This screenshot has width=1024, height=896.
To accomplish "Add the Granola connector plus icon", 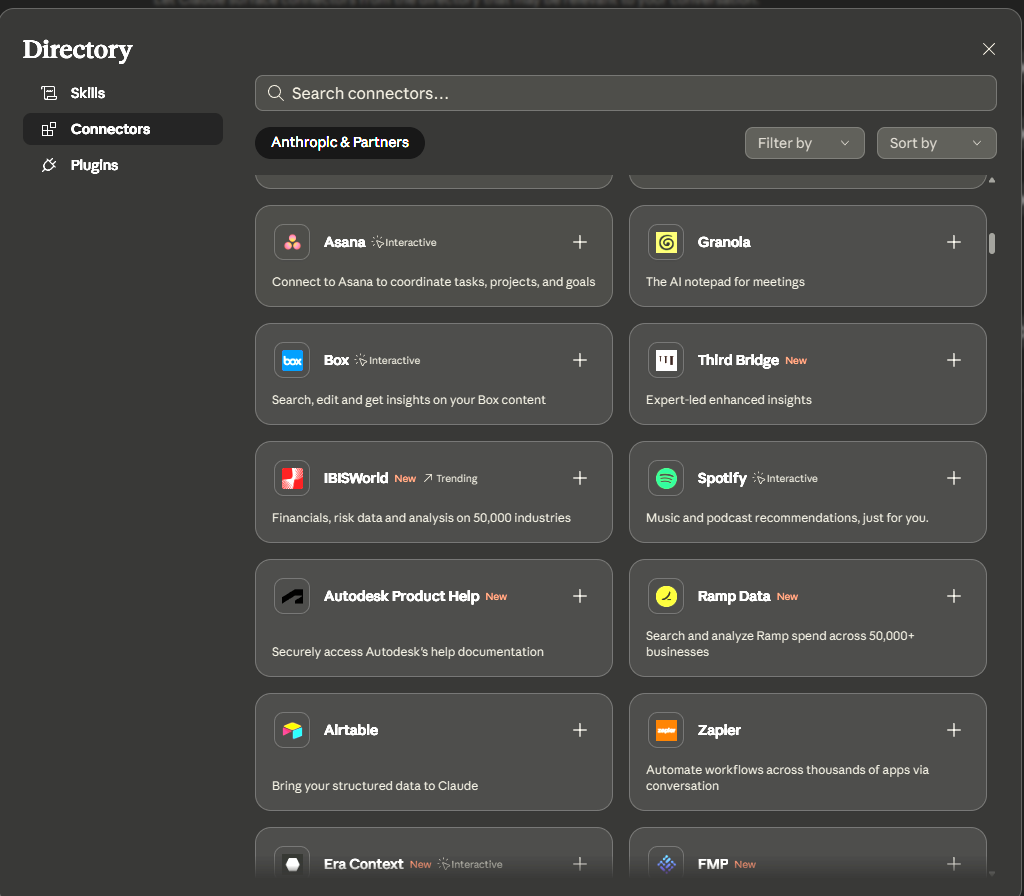I will (953, 242).
